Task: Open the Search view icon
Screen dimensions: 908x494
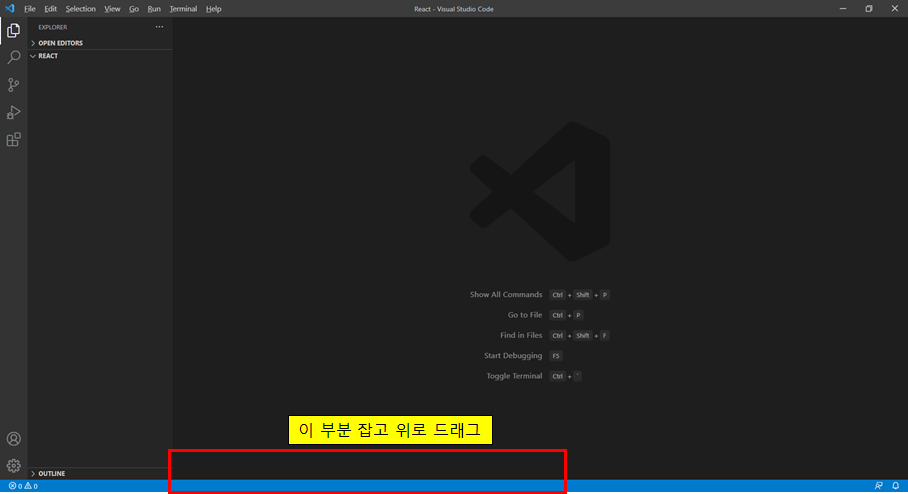Action: [x=13, y=57]
